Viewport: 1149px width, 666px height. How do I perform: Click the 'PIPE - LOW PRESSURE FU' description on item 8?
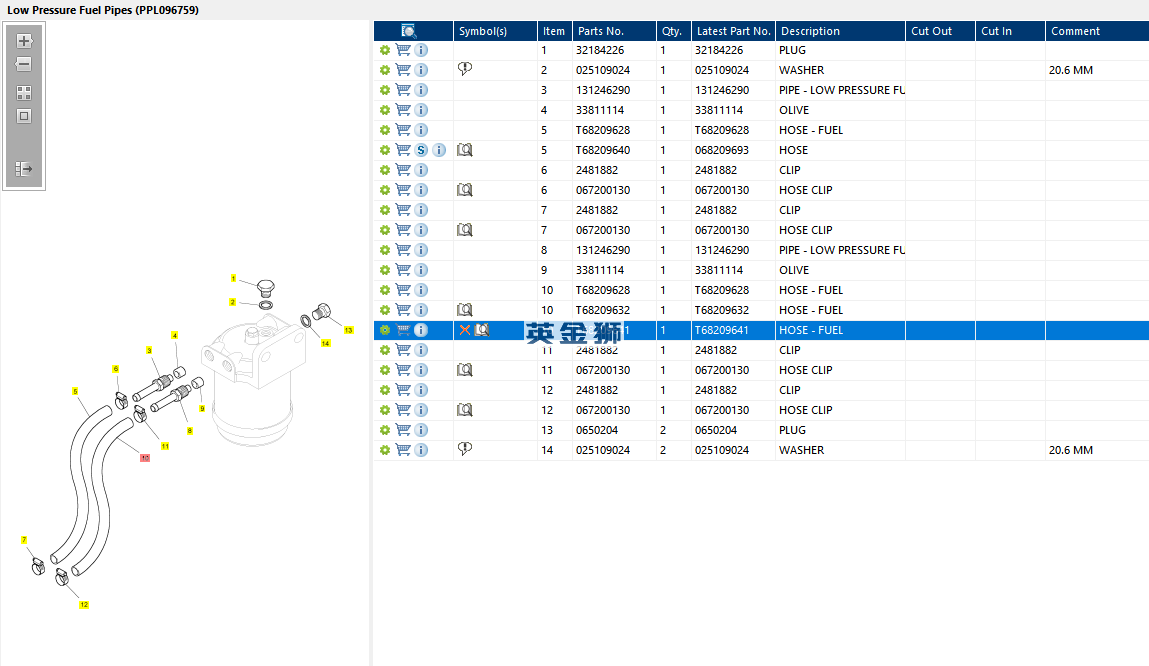pos(842,250)
